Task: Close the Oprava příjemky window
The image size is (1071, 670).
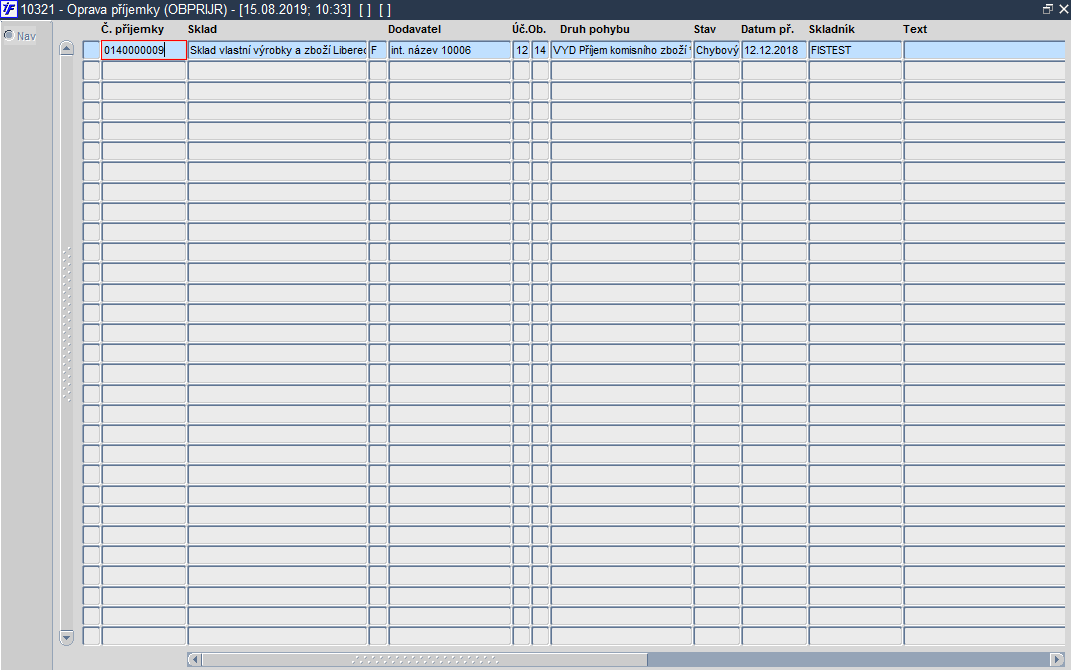Action: [x=1063, y=9]
